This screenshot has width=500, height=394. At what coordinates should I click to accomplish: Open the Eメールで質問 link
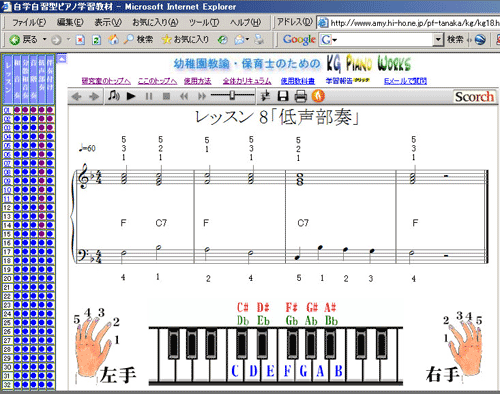coord(405,81)
